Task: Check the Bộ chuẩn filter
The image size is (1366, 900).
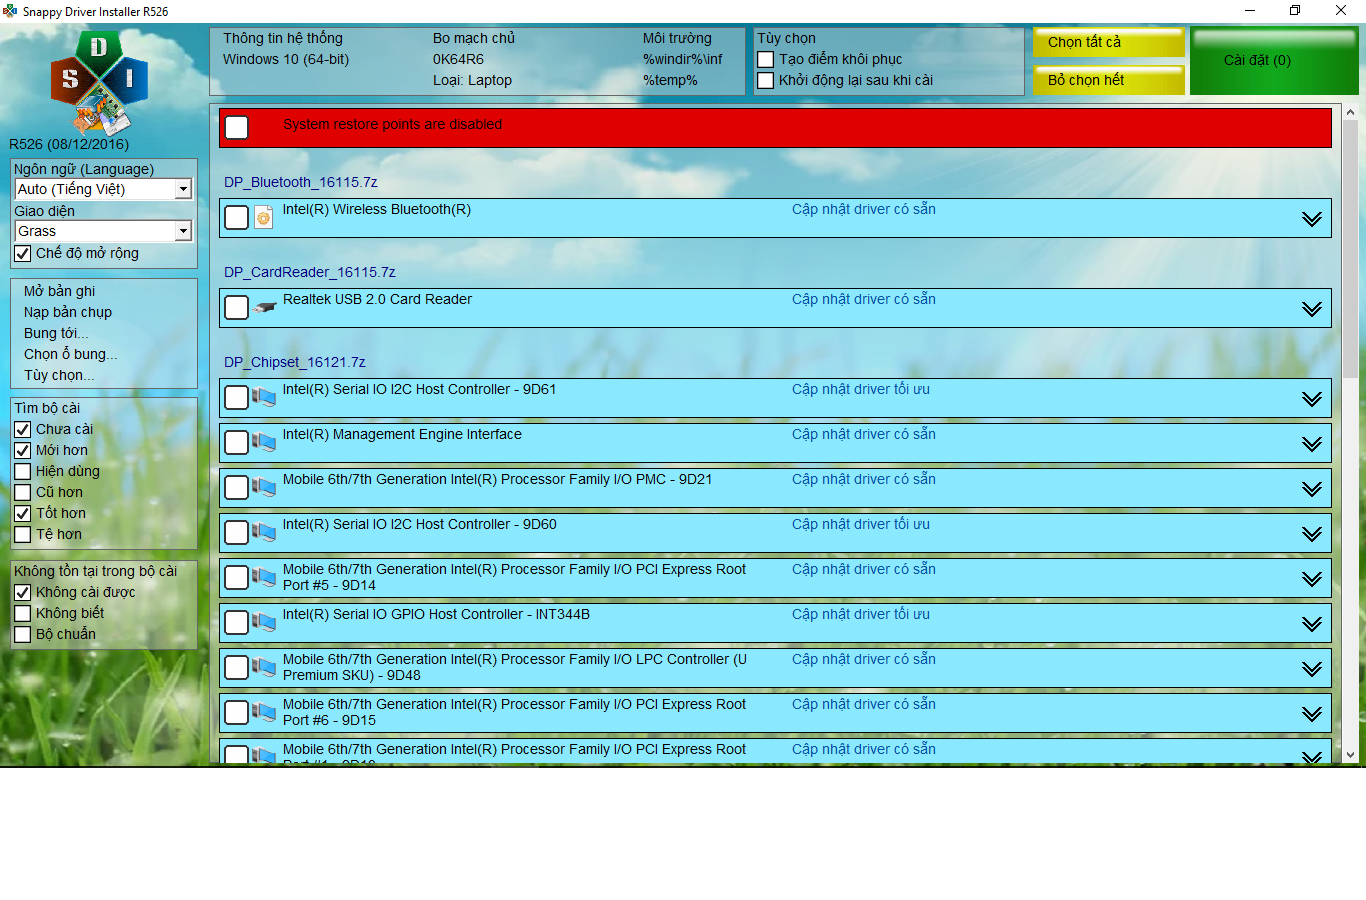Action: pyautogui.click(x=23, y=635)
